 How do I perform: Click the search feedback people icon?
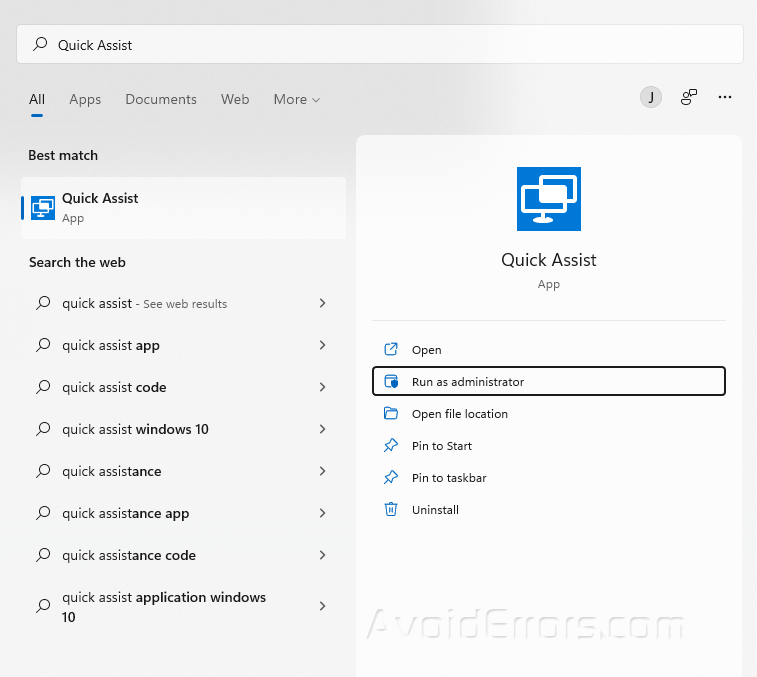(x=689, y=97)
